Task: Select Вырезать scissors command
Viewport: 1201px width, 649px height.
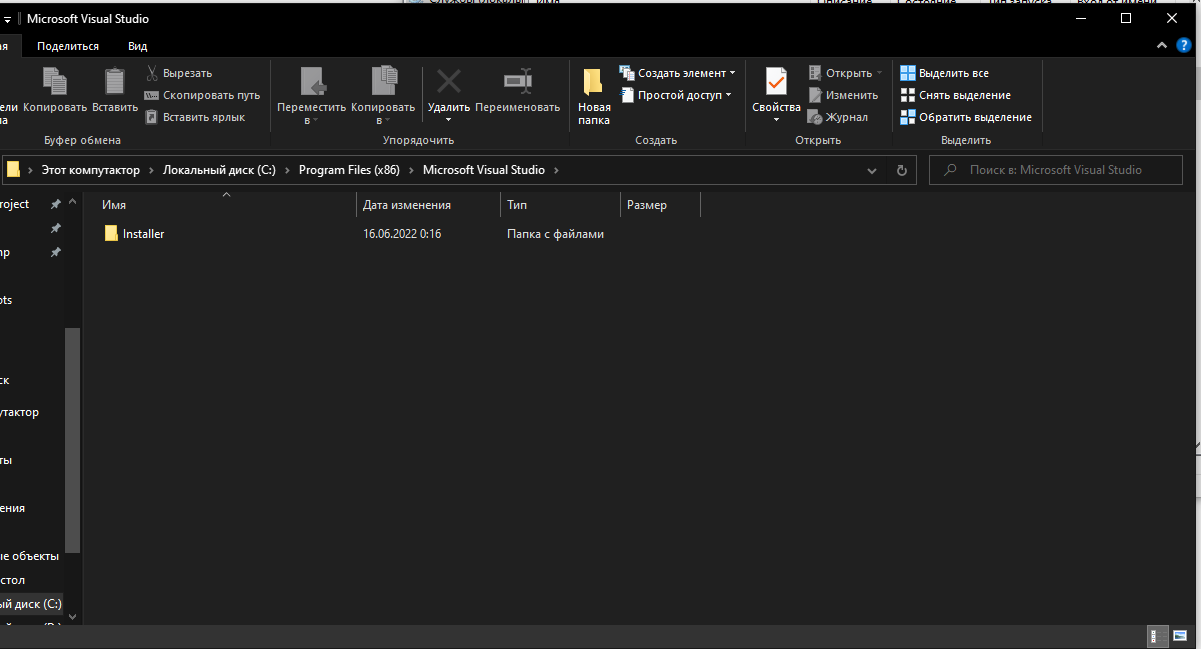Action: pyautogui.click(x=178, y=73)
